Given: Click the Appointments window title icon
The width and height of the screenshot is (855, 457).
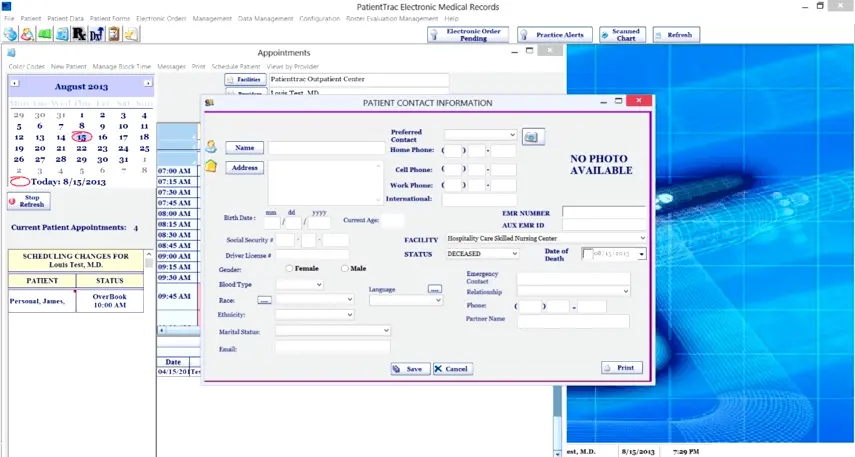Looking at the screenshot, I should point(11,53).
